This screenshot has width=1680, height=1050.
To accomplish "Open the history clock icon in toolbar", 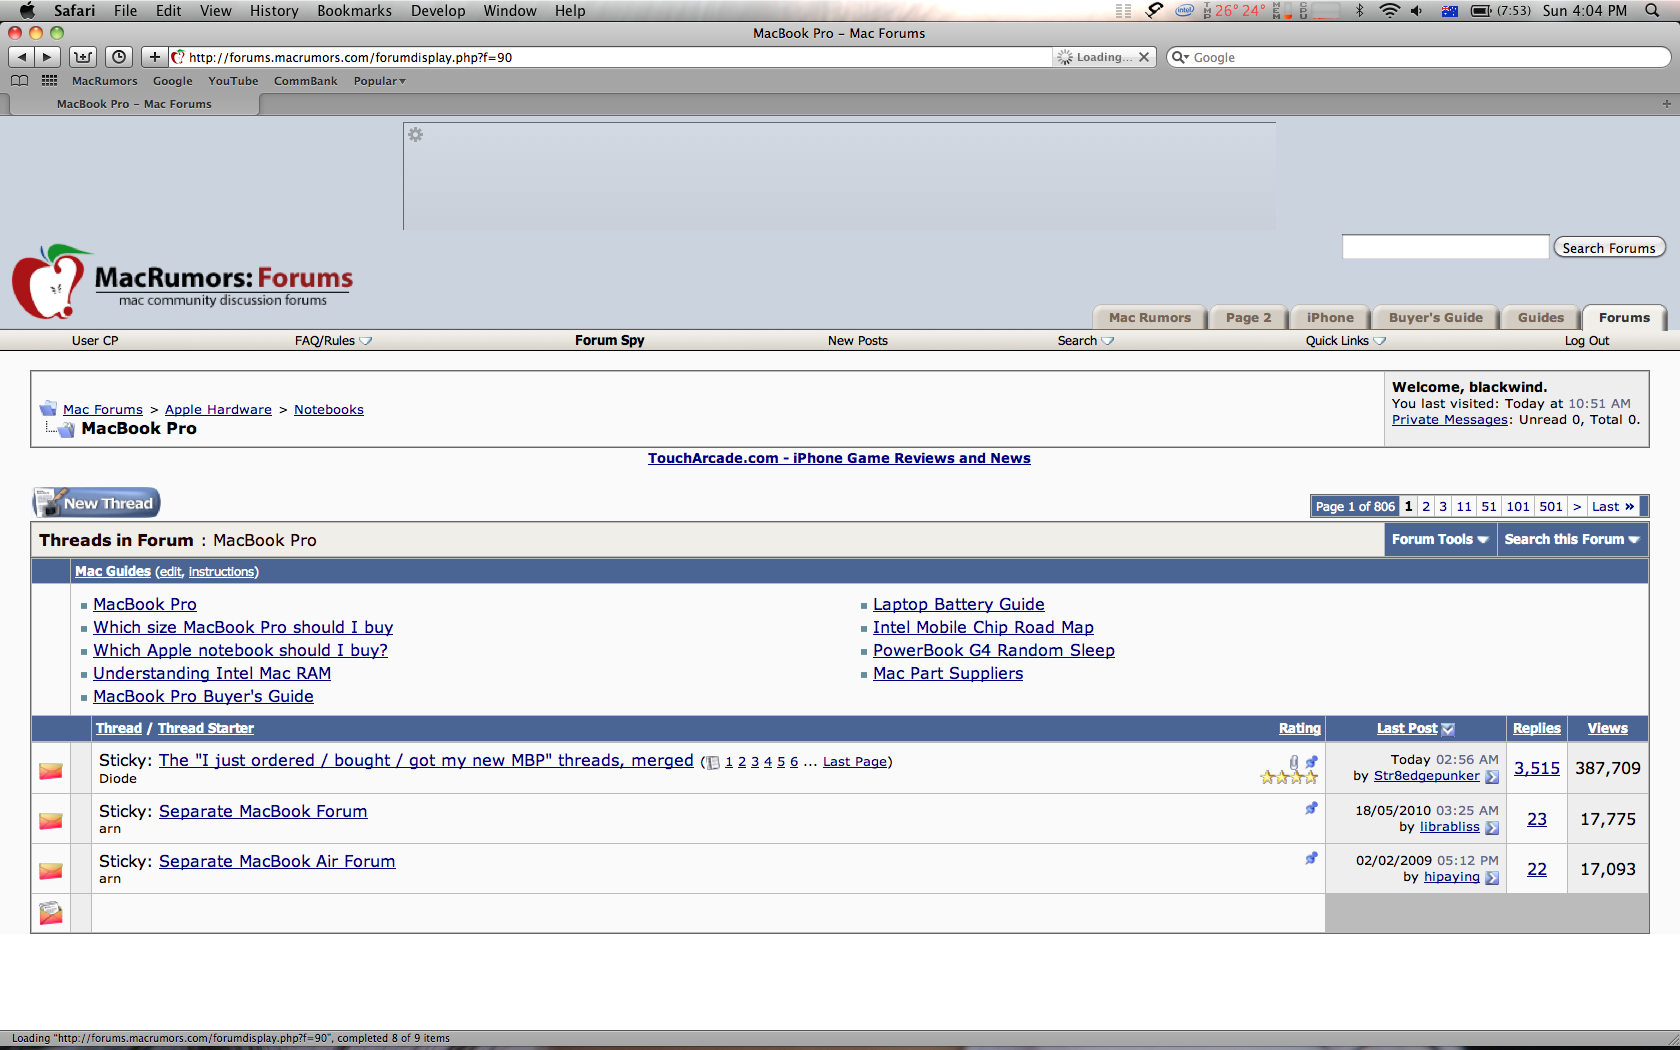I will coord(119,57).
